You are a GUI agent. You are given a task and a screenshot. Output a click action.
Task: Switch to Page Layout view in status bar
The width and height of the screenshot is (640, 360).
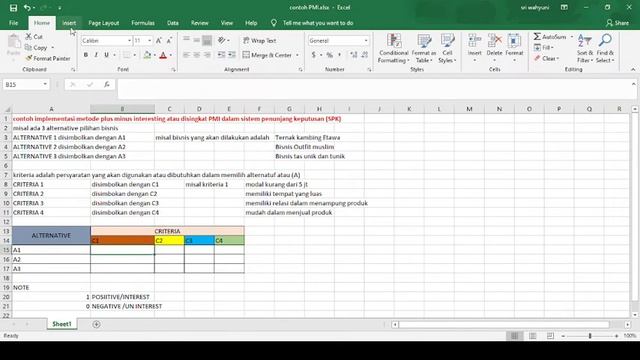tap(533, 336)
